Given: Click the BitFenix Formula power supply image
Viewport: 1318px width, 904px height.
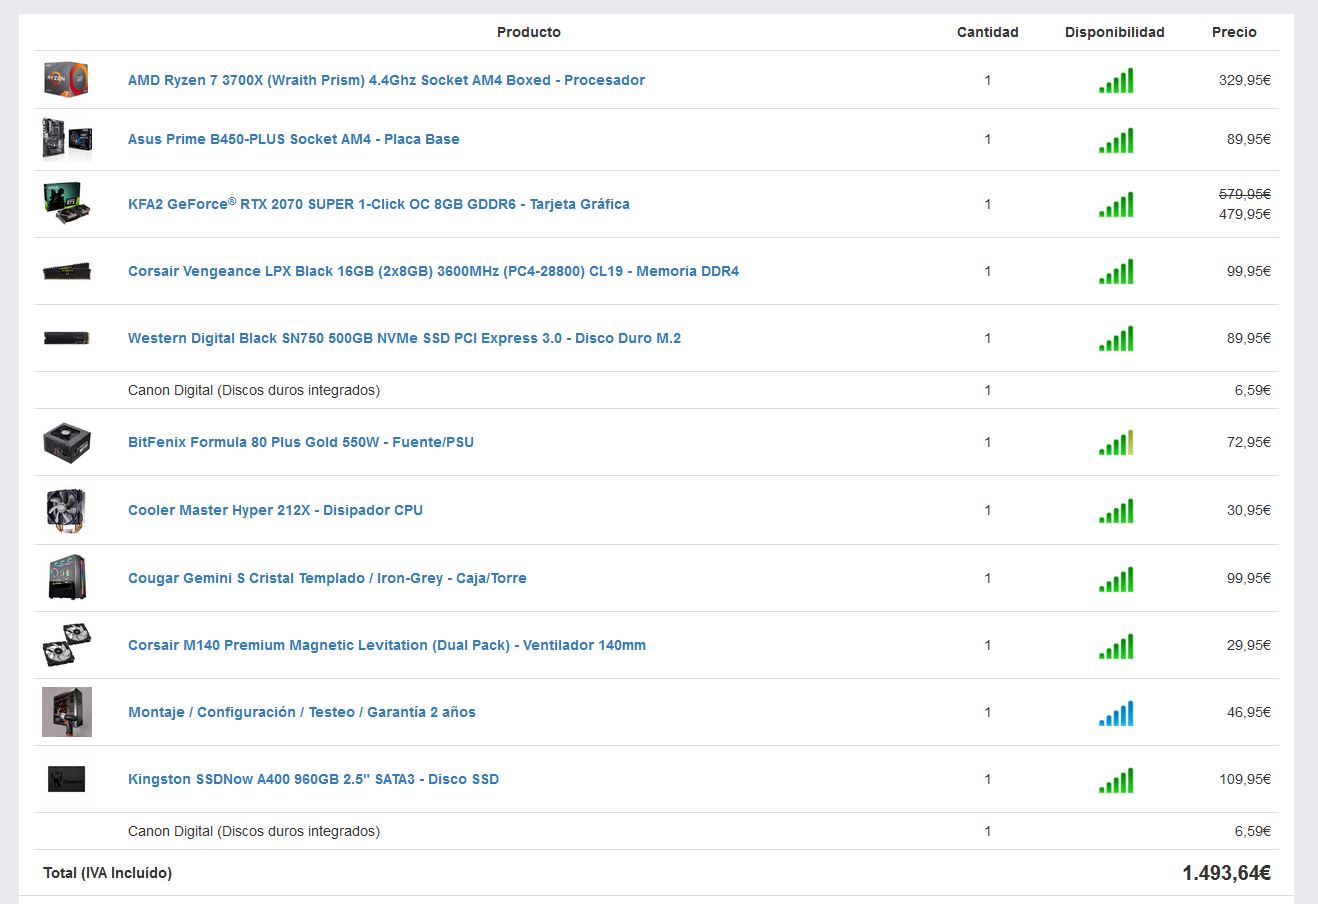Looking at the screenshot, I should point(67,442).
